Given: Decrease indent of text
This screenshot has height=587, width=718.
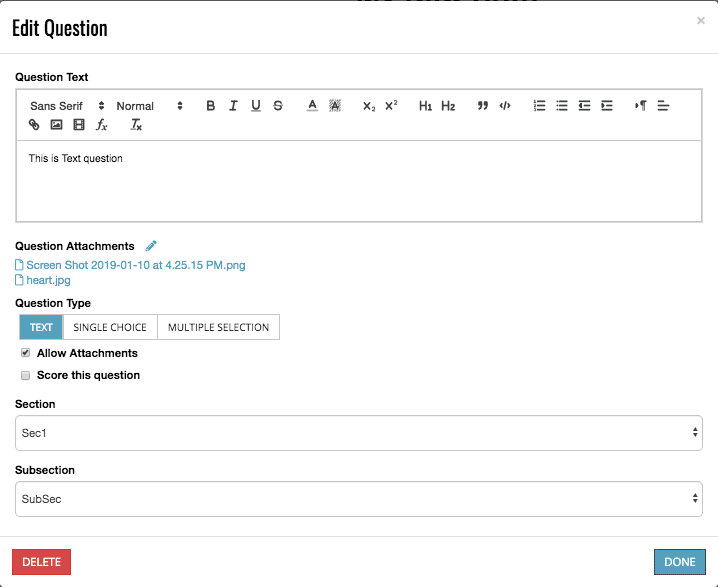Looking at the screenshot, I should click(x=584, y=106).
